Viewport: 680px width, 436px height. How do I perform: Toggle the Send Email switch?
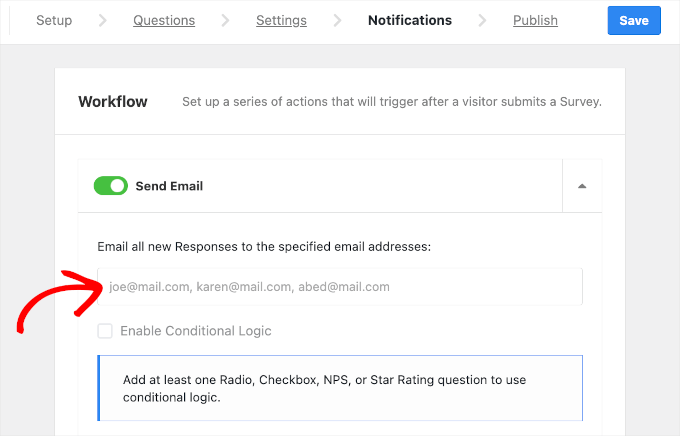(110, 186)
